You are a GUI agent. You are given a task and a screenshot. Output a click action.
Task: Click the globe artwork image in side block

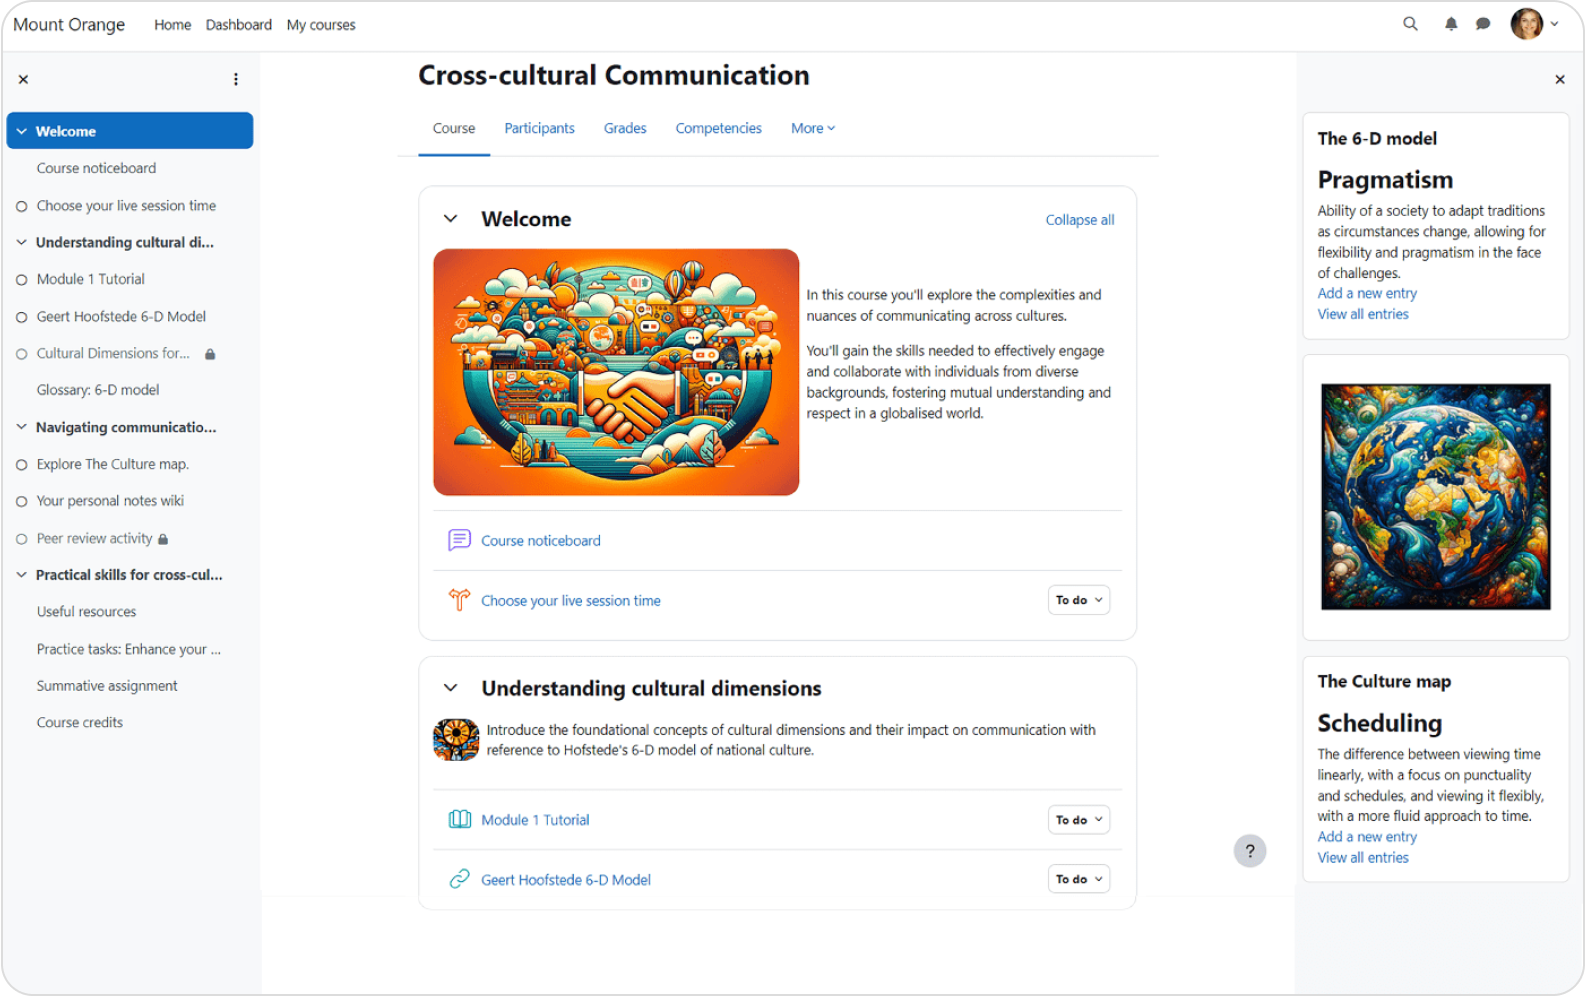pos(1435,497)
